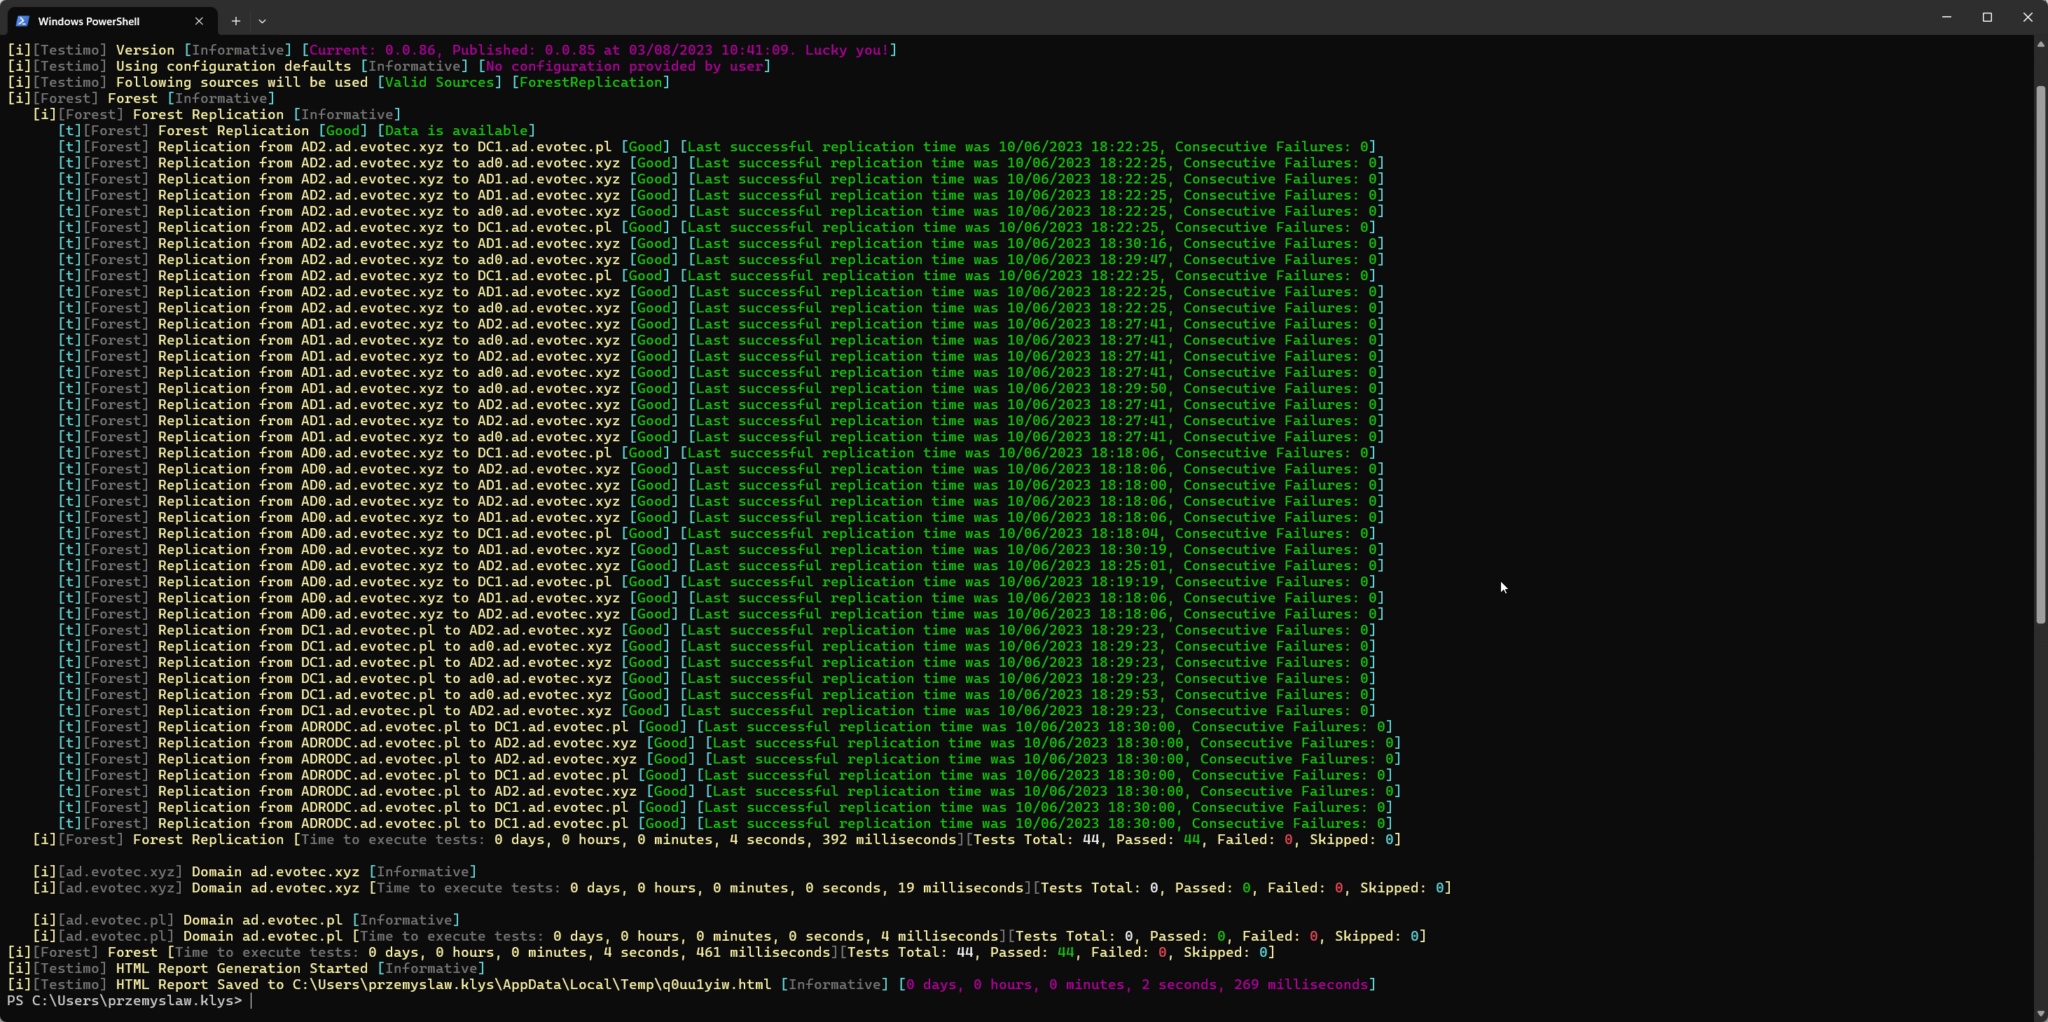Click the scrollbar up arrow
Image resolution: width=2048 pixels, height=1022 pixels.
point(2040,44)
